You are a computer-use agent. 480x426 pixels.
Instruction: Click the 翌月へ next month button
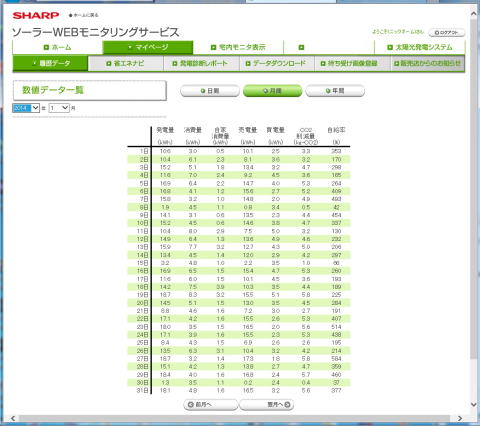267,405
